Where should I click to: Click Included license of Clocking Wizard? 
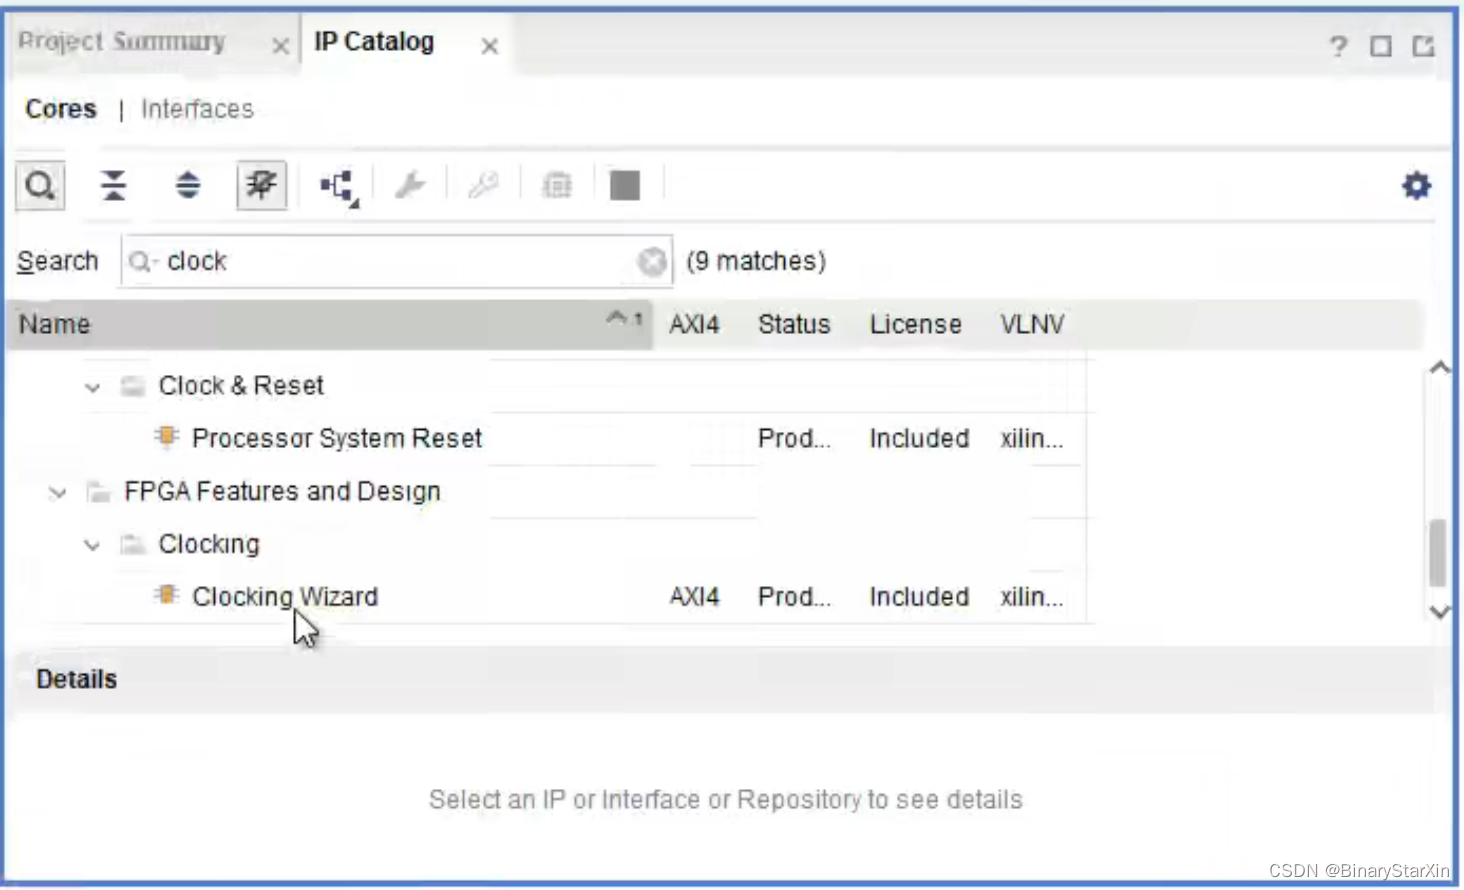tap(919, 597)
